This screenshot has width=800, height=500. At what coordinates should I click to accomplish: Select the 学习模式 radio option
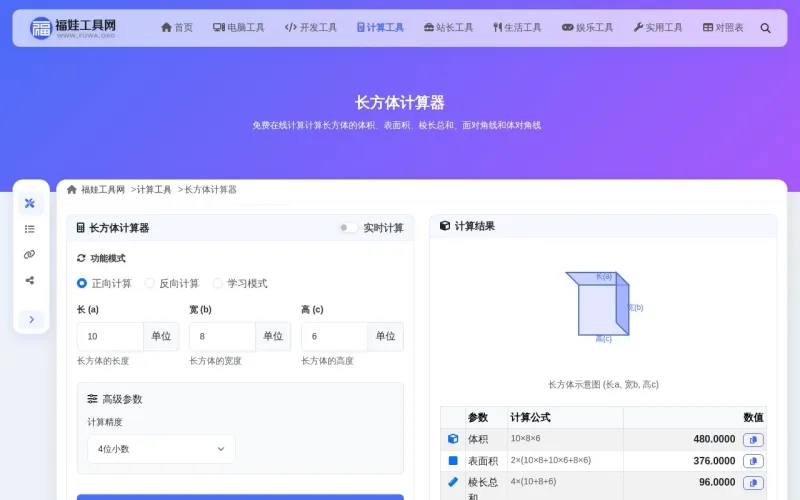click(217, 283)
